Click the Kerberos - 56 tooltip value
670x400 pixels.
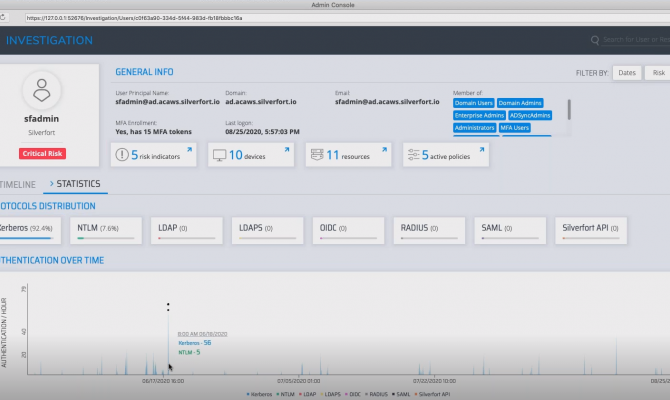[194, 343]
